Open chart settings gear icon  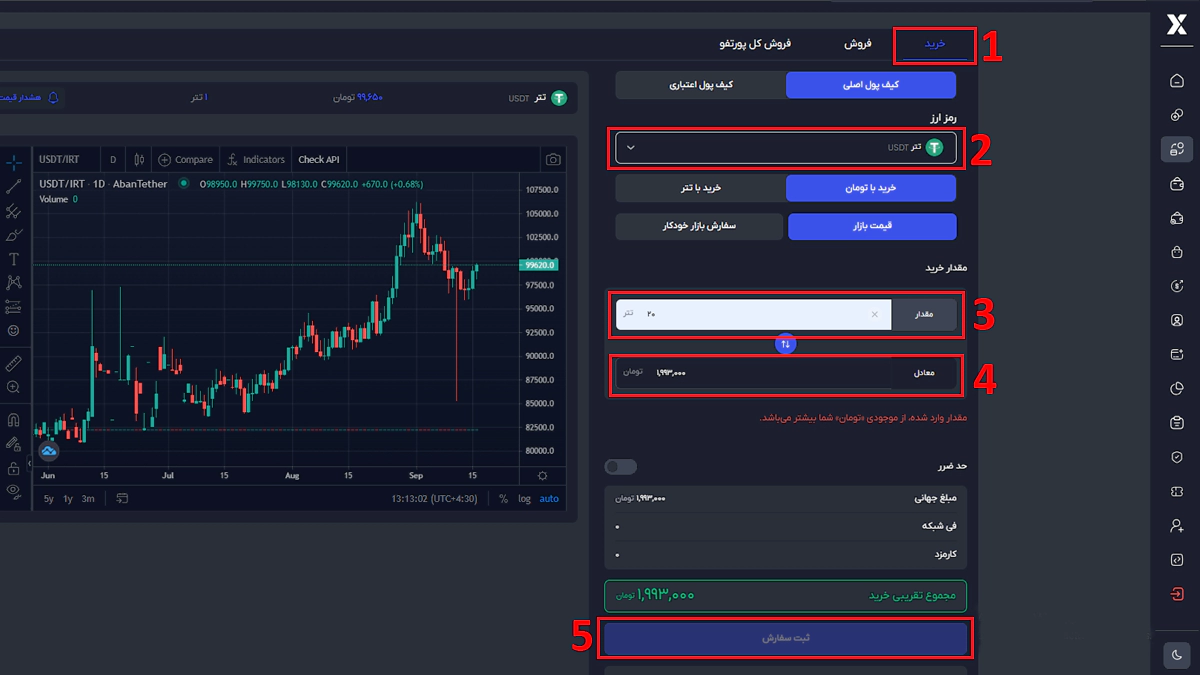coord(543,476)
